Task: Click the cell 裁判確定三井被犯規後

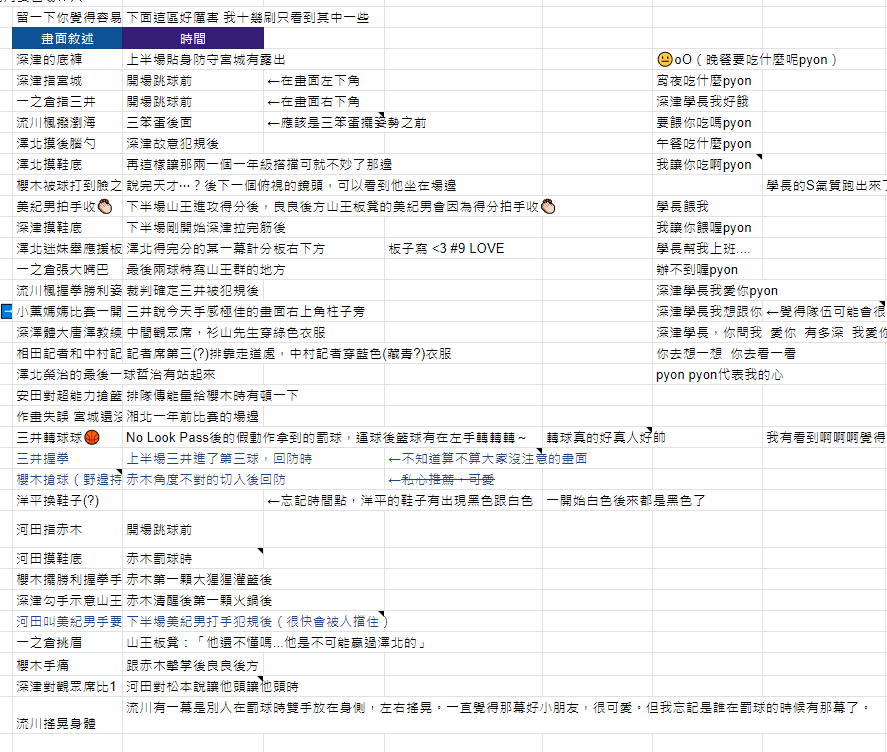Action: 193,290
